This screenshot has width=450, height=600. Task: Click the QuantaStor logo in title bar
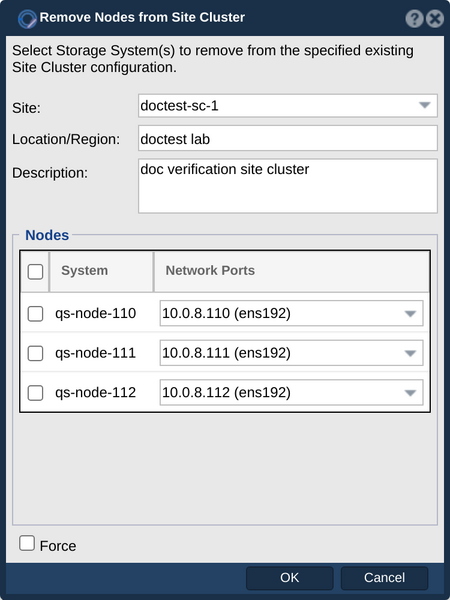27,19
